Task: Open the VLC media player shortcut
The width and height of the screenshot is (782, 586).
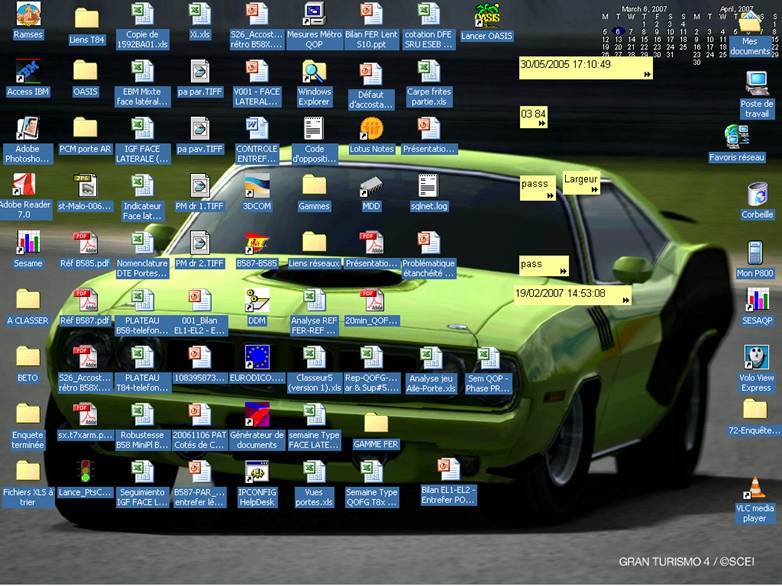Action: pyautogui.click(x=756, y=489)
